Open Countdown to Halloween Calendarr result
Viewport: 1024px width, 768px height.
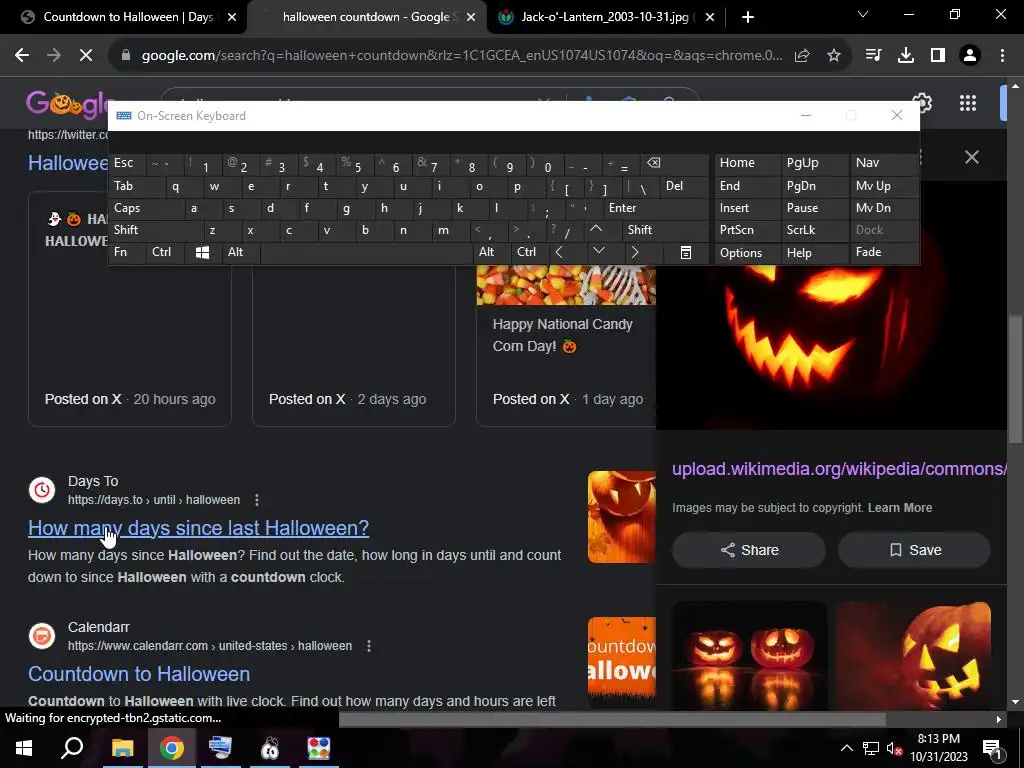[139, 674]
